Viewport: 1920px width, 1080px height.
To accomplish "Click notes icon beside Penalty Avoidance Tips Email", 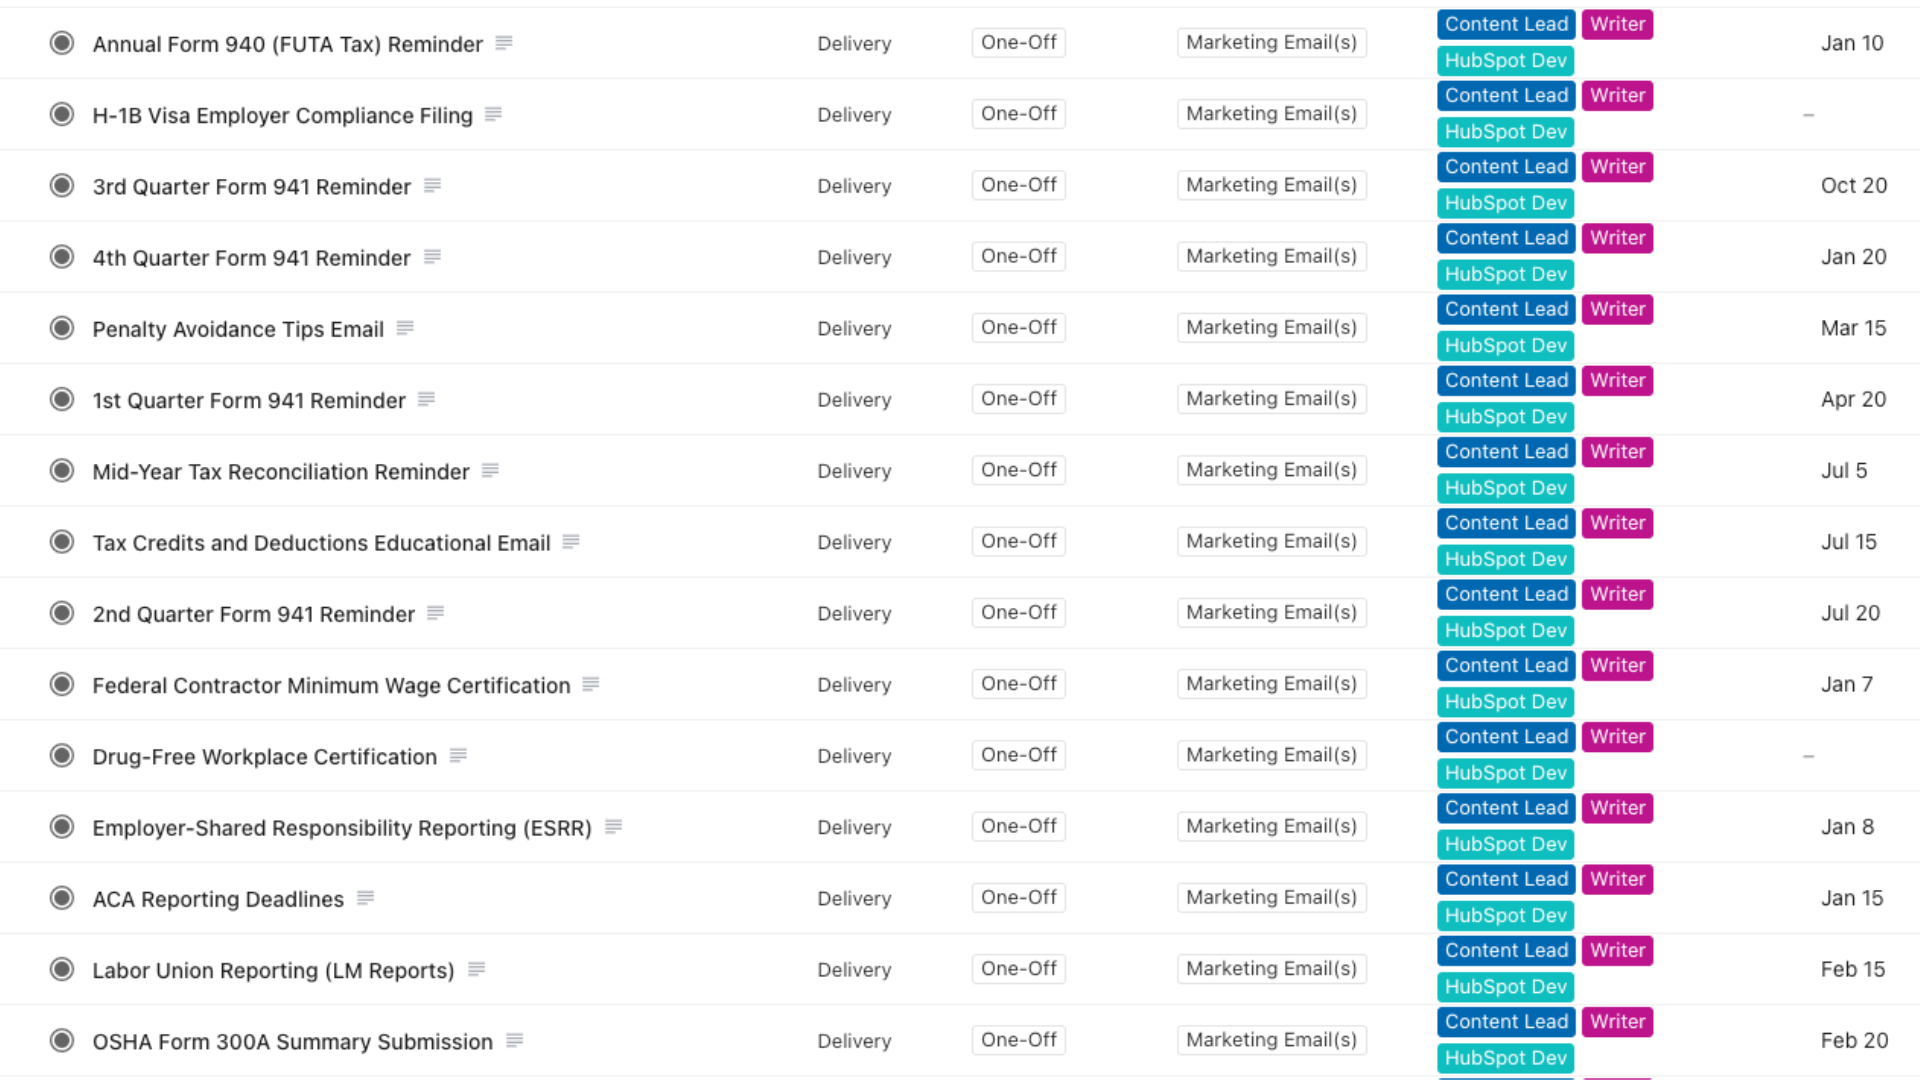I will click(x=405, y=328).
